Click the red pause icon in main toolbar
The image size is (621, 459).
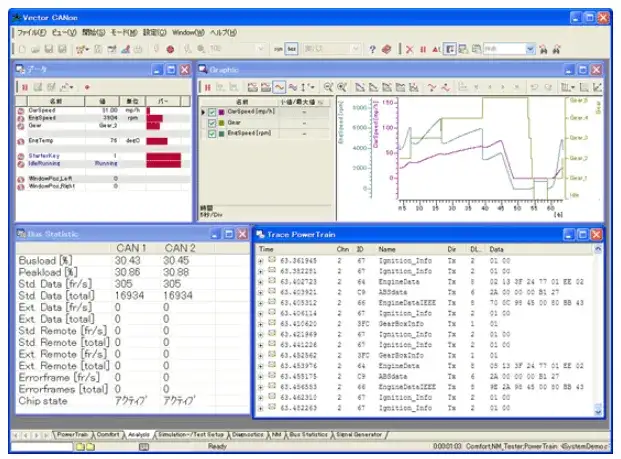pos(423,50)
